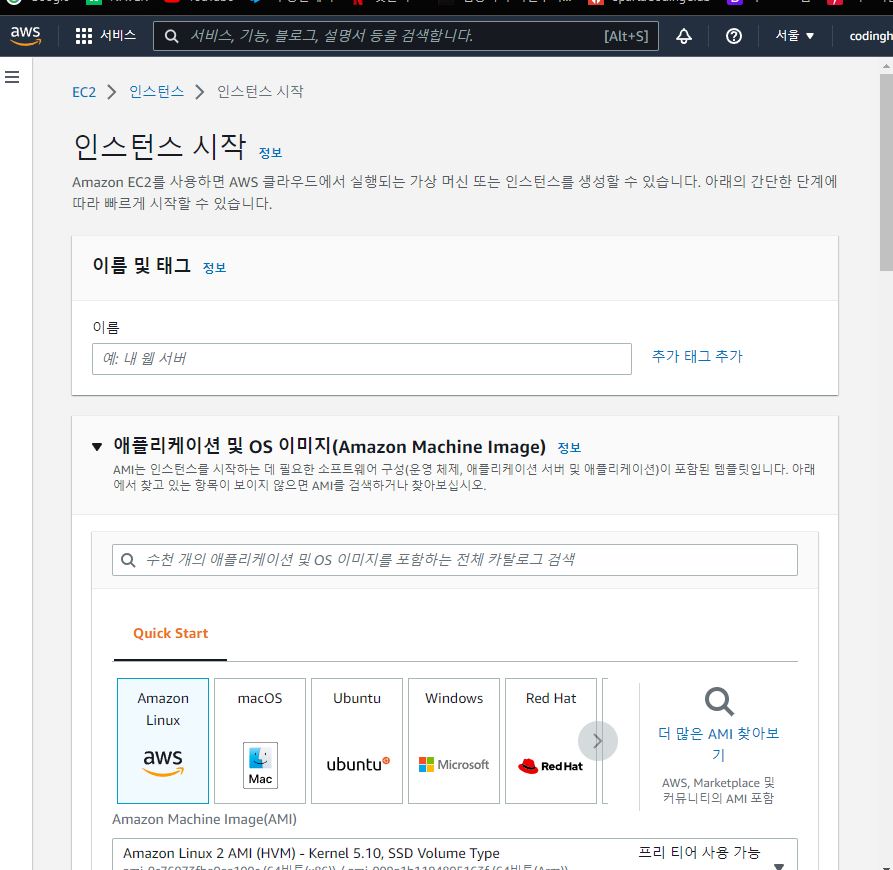
Task: Select the Windows Microsoft AMI tile
Action: [x=454, y=740]
